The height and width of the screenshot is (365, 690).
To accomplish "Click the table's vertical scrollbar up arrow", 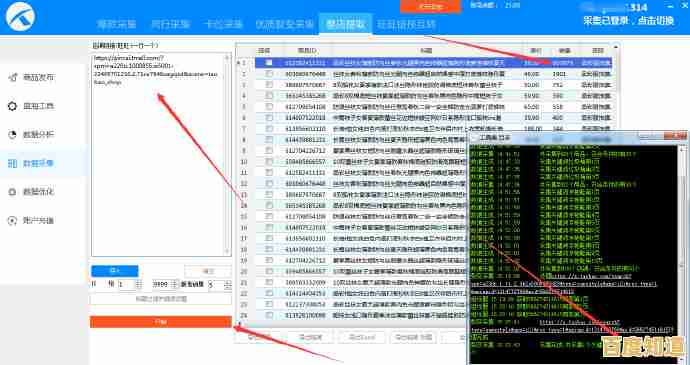I will click(616, 47).
